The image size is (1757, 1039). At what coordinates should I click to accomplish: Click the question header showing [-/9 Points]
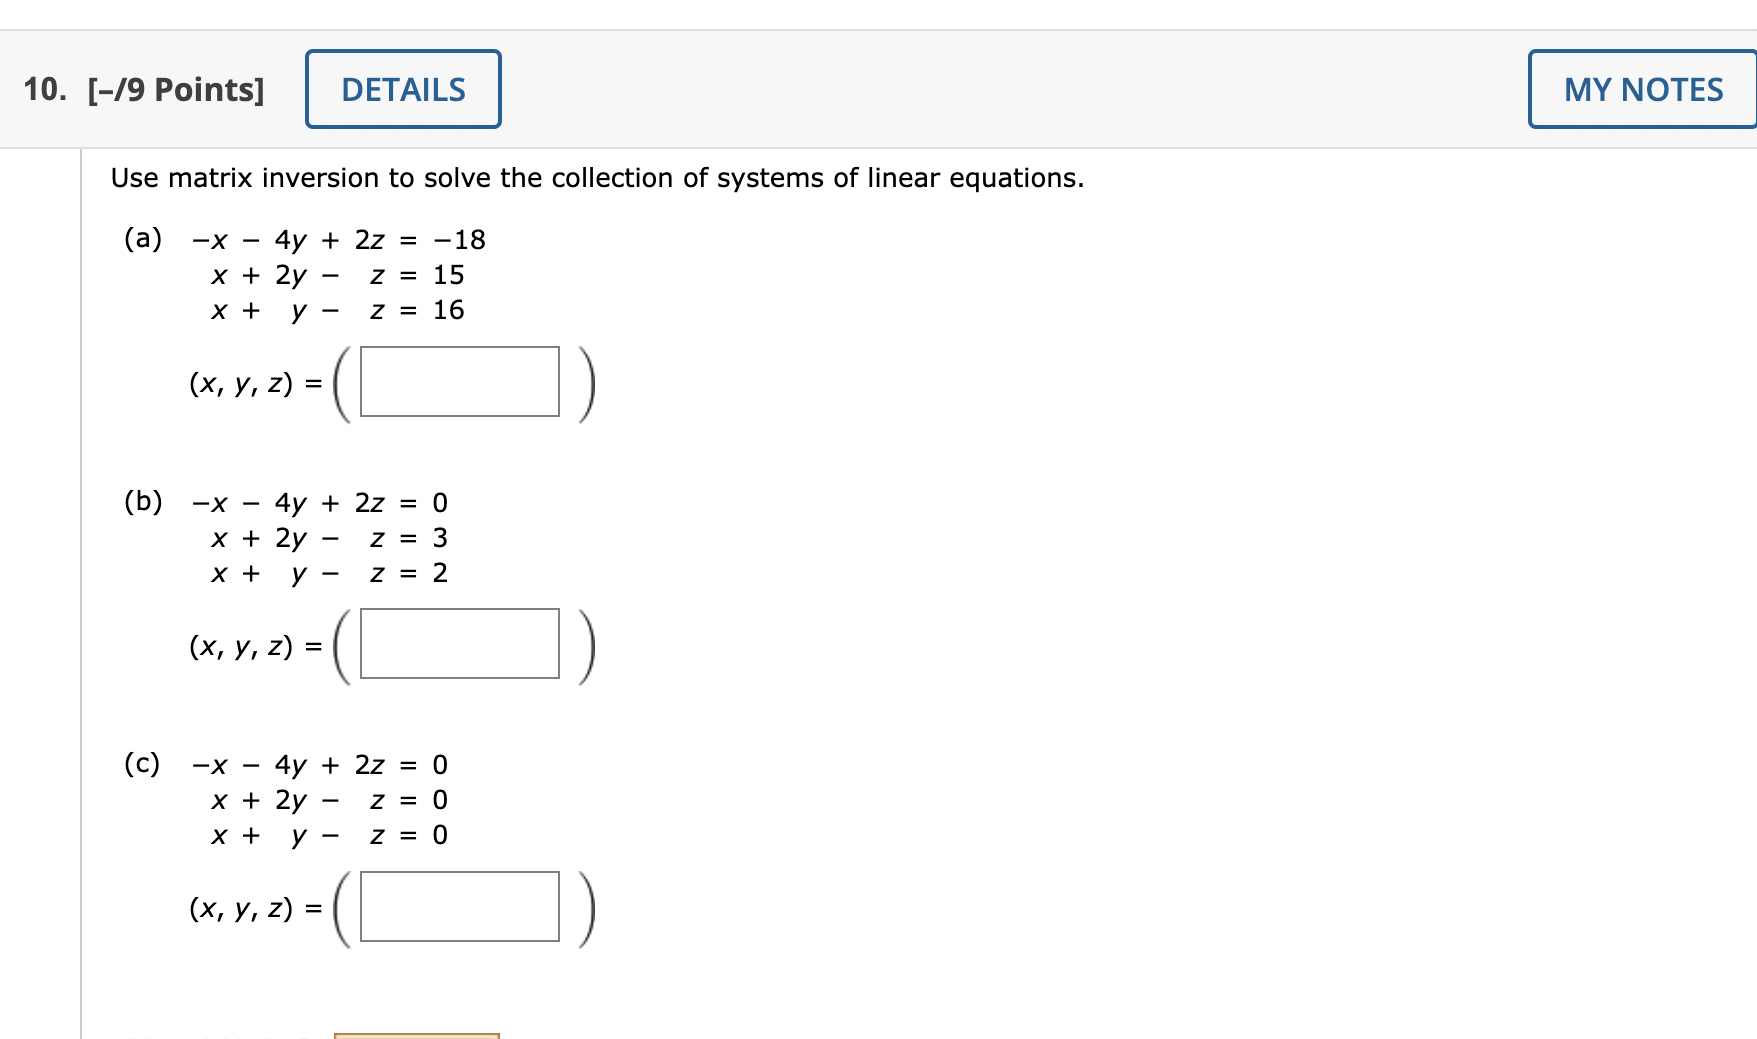click(x=178, y=89)
